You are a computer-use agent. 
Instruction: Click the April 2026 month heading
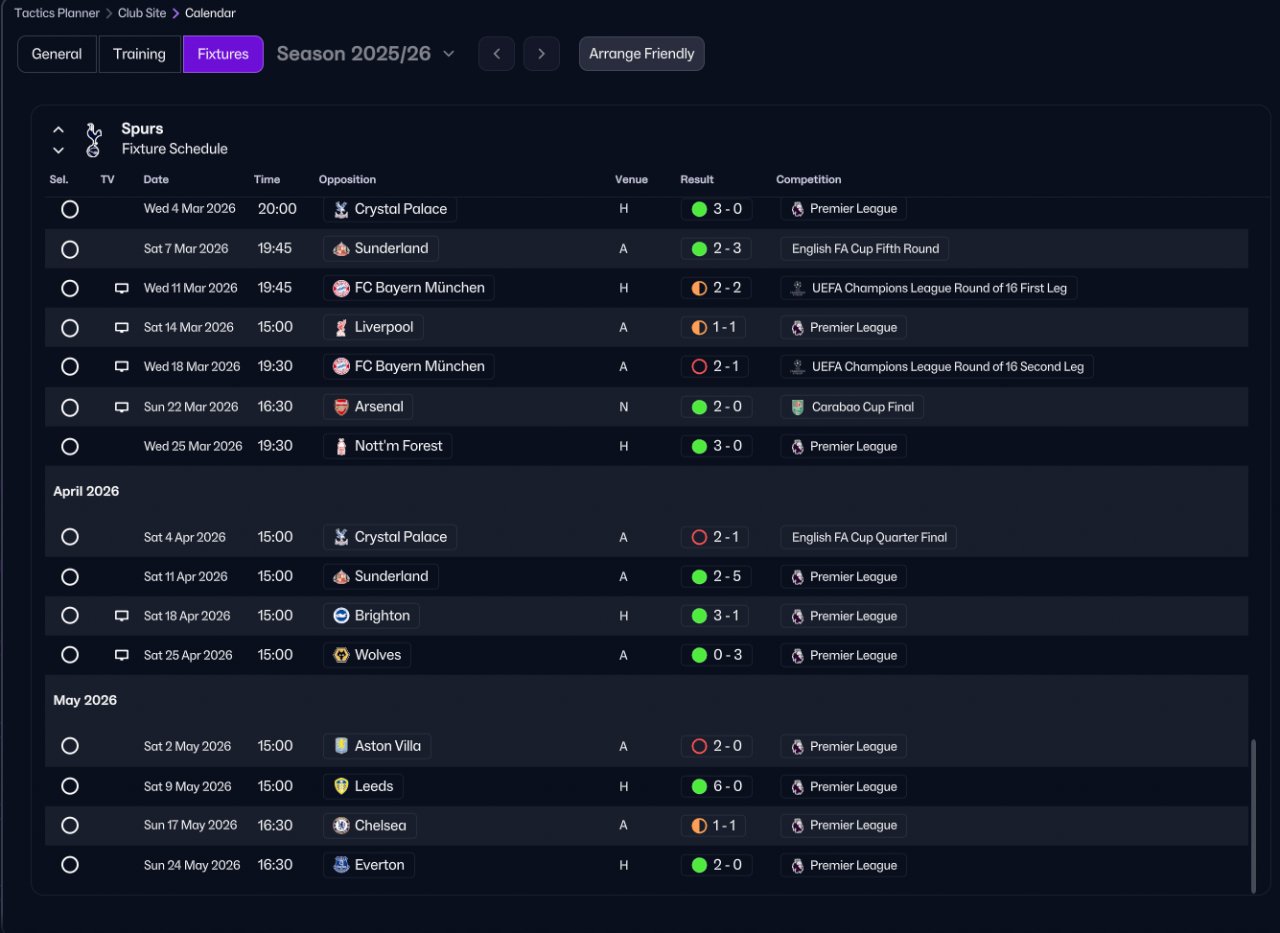(x=86, y=491)
